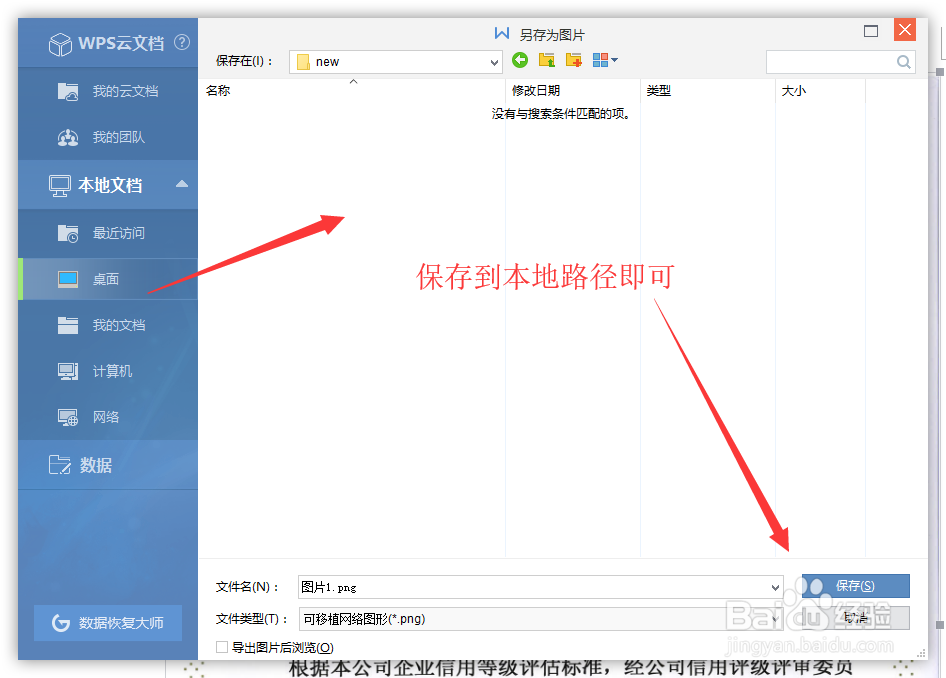Go up one folder level icon
This screenshot has width=946, height=678.
[547, 60]
